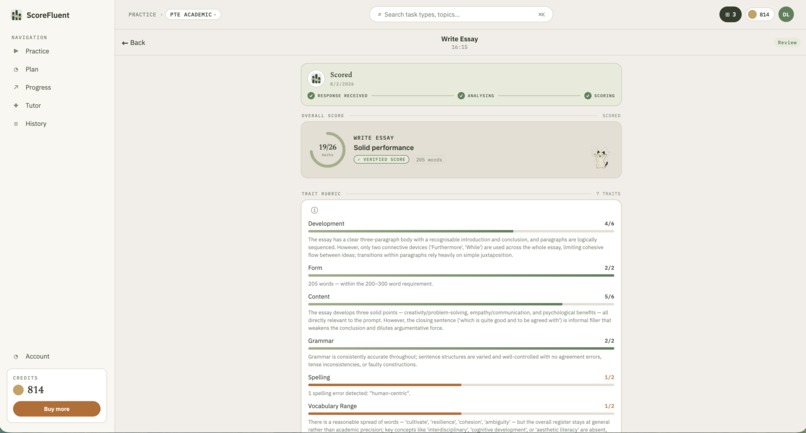Screen dimensions: 806x433
Task: Click the Content trait heading
Action: point(319,297)
